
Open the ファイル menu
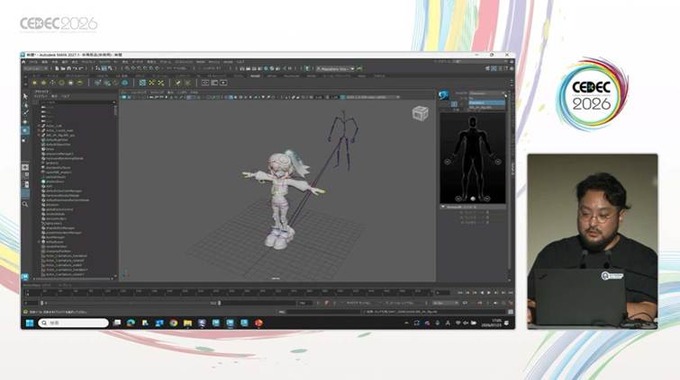(x=33, y=62)
